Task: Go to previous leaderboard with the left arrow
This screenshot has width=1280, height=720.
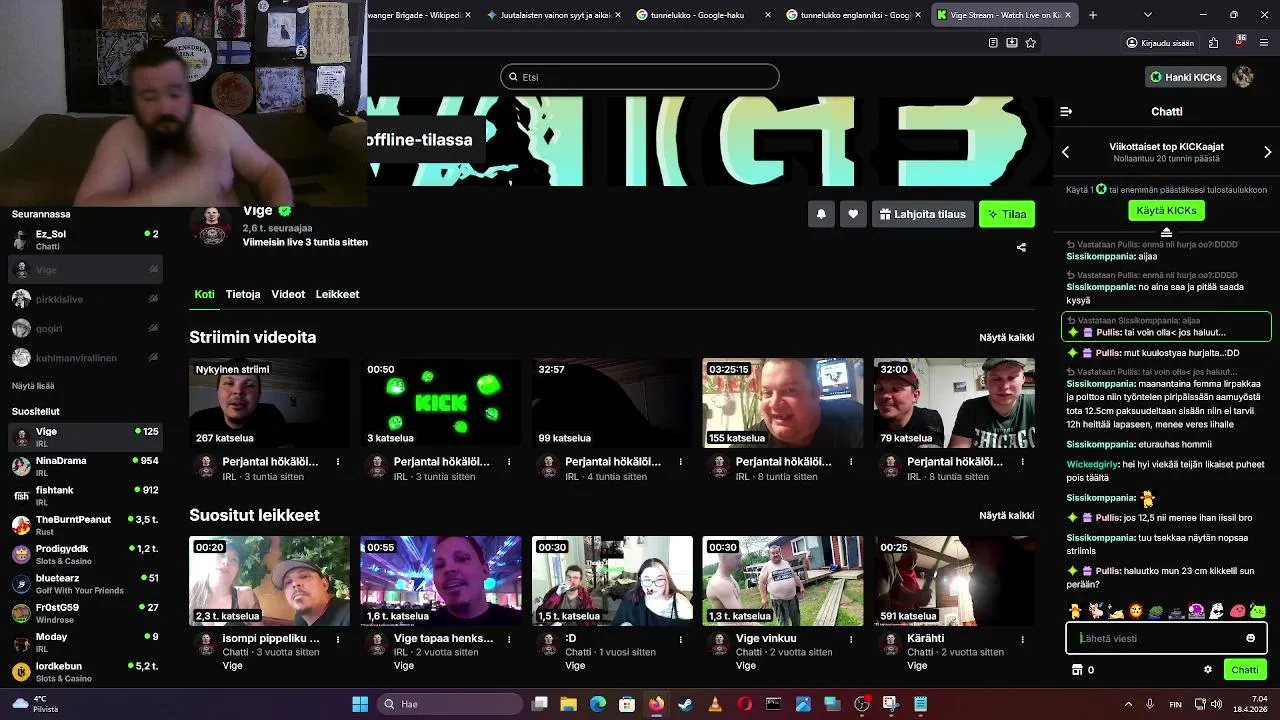Action: click(1066, 152)
